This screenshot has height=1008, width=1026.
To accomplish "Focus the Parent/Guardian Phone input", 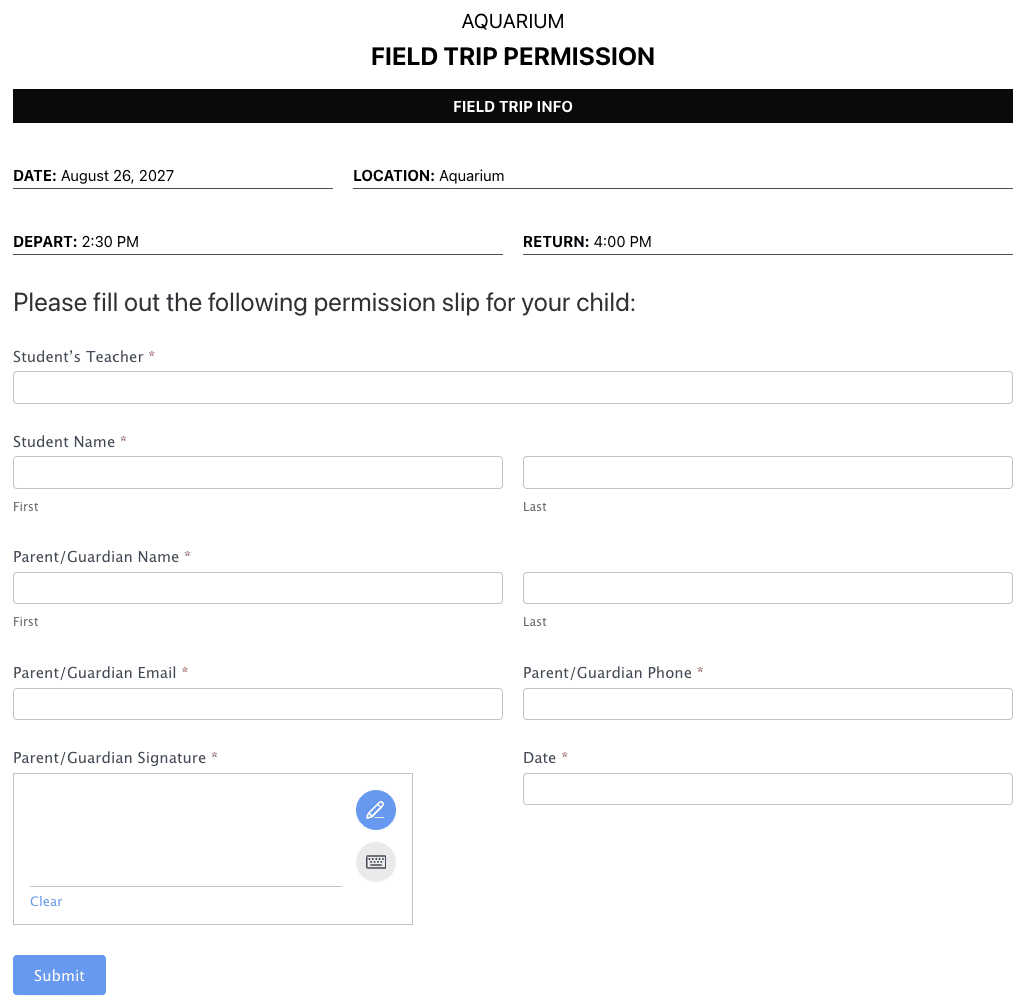I will [767, 704].
